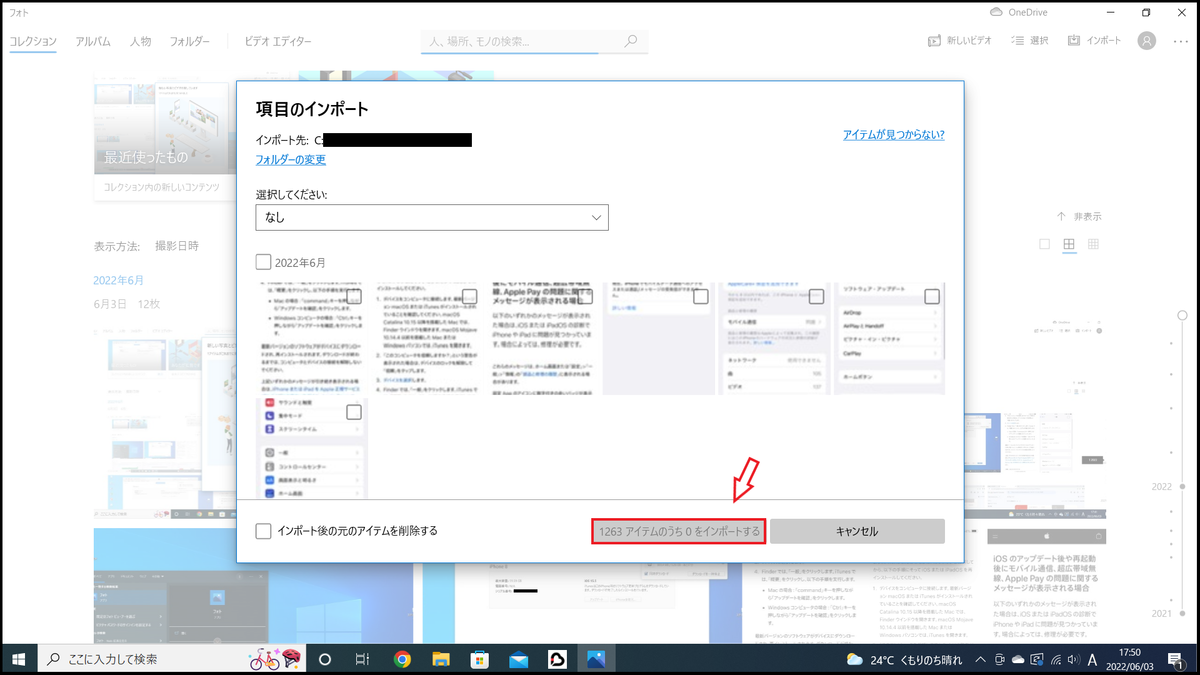This screenshot has width=1200, height=675.
Task: Click the インポート toolbar button at top right
Action: [1095, 41]
